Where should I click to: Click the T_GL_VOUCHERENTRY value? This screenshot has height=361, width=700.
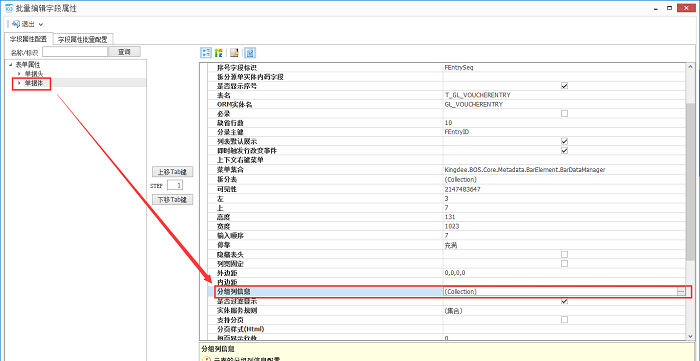(x=477, y=95)
